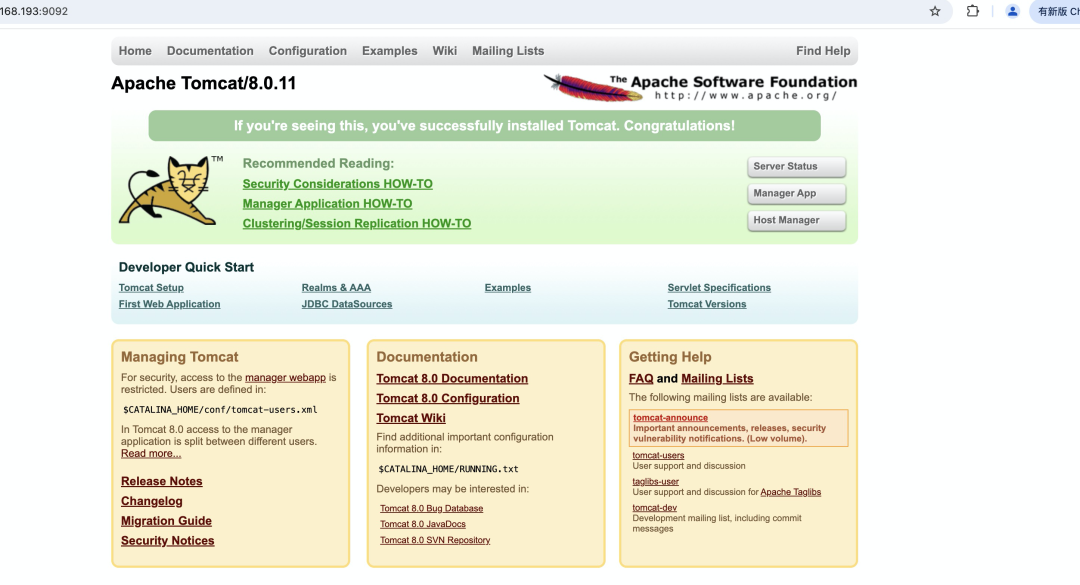Open the browser extensions puzzle icon
The image size is (1080, 585).
973,11
